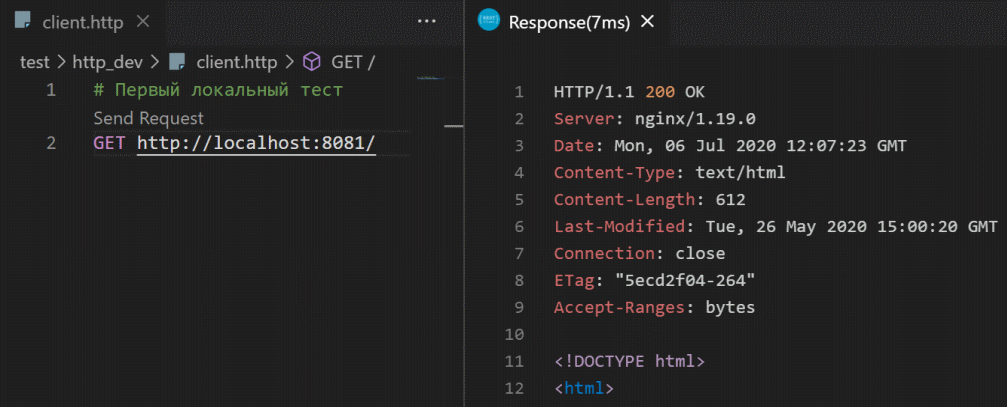This screenshot has width=1008, height=408.
Task: Close the client.http editor tab
Action: [x=142, y=21]
